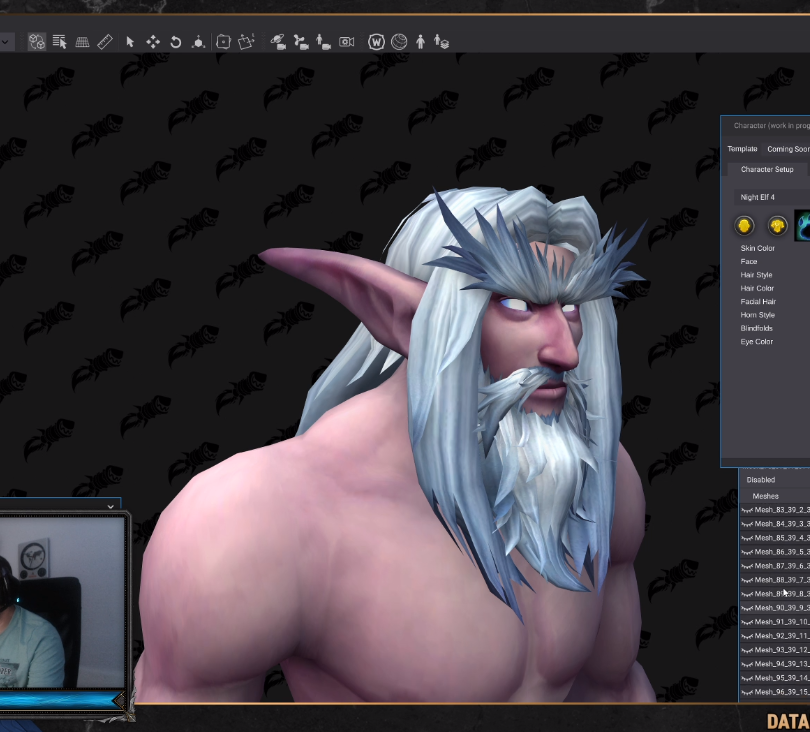Select the scale axes tool
The width and height of the screenshot is (810, 732).
click(198, 42)
